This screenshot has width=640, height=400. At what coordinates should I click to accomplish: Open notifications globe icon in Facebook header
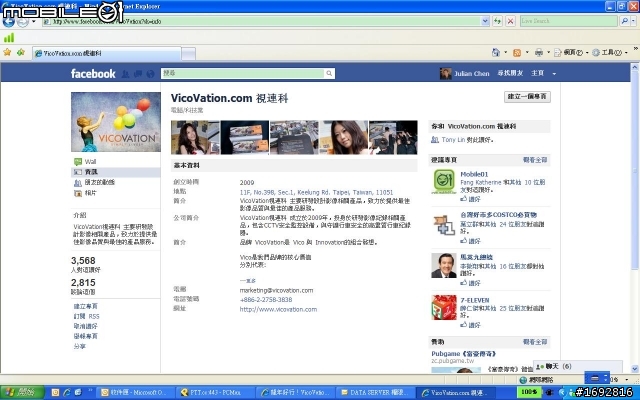(x=150, y=74)
